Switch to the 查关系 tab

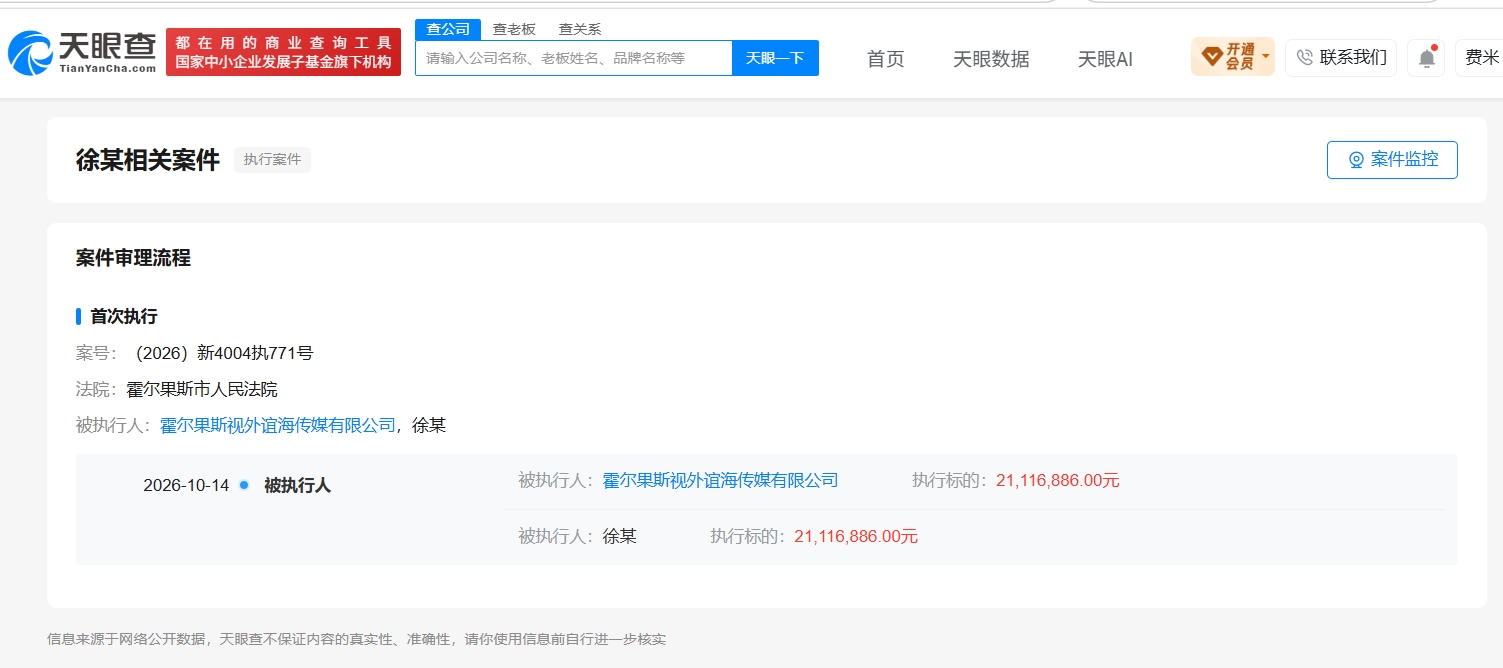click(580, 29)
